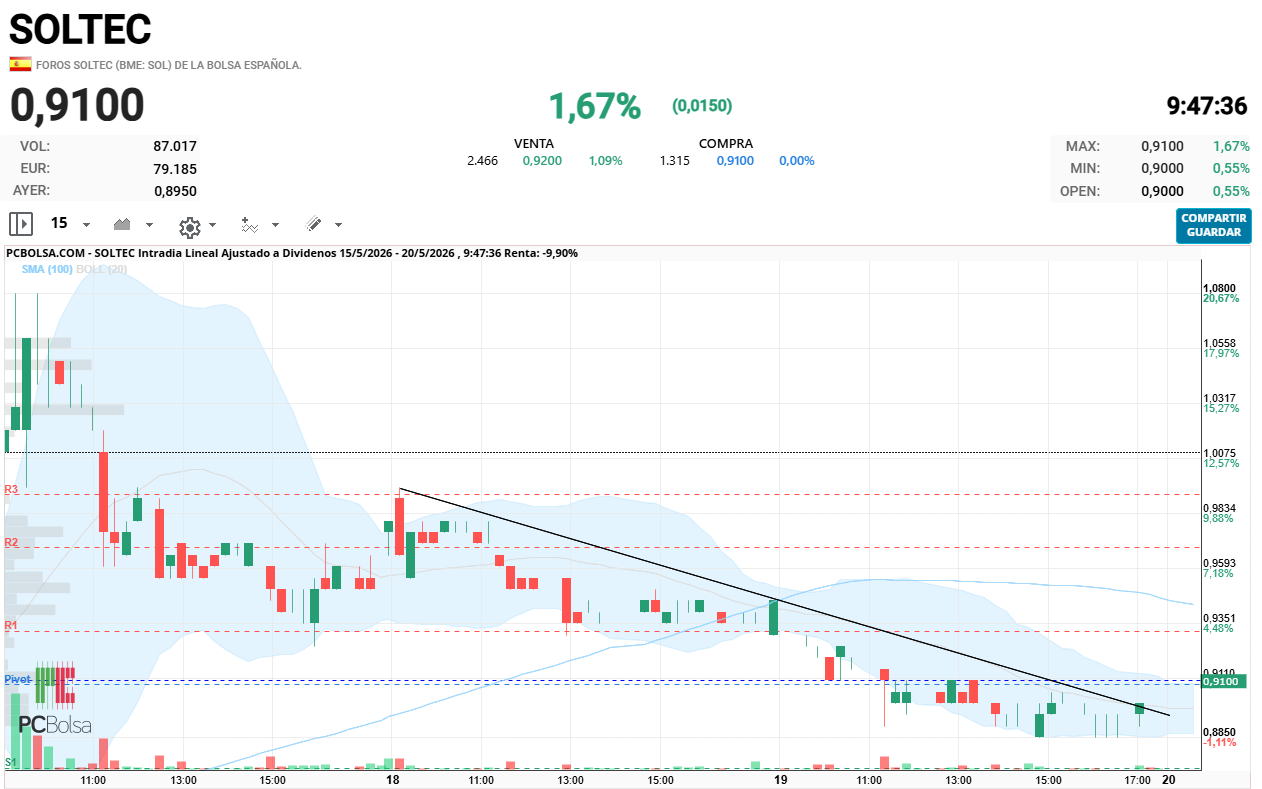Click the VENTA column header
This screenshot has width=1262, height=789.
pyautogui.click(x=534, y=143)
